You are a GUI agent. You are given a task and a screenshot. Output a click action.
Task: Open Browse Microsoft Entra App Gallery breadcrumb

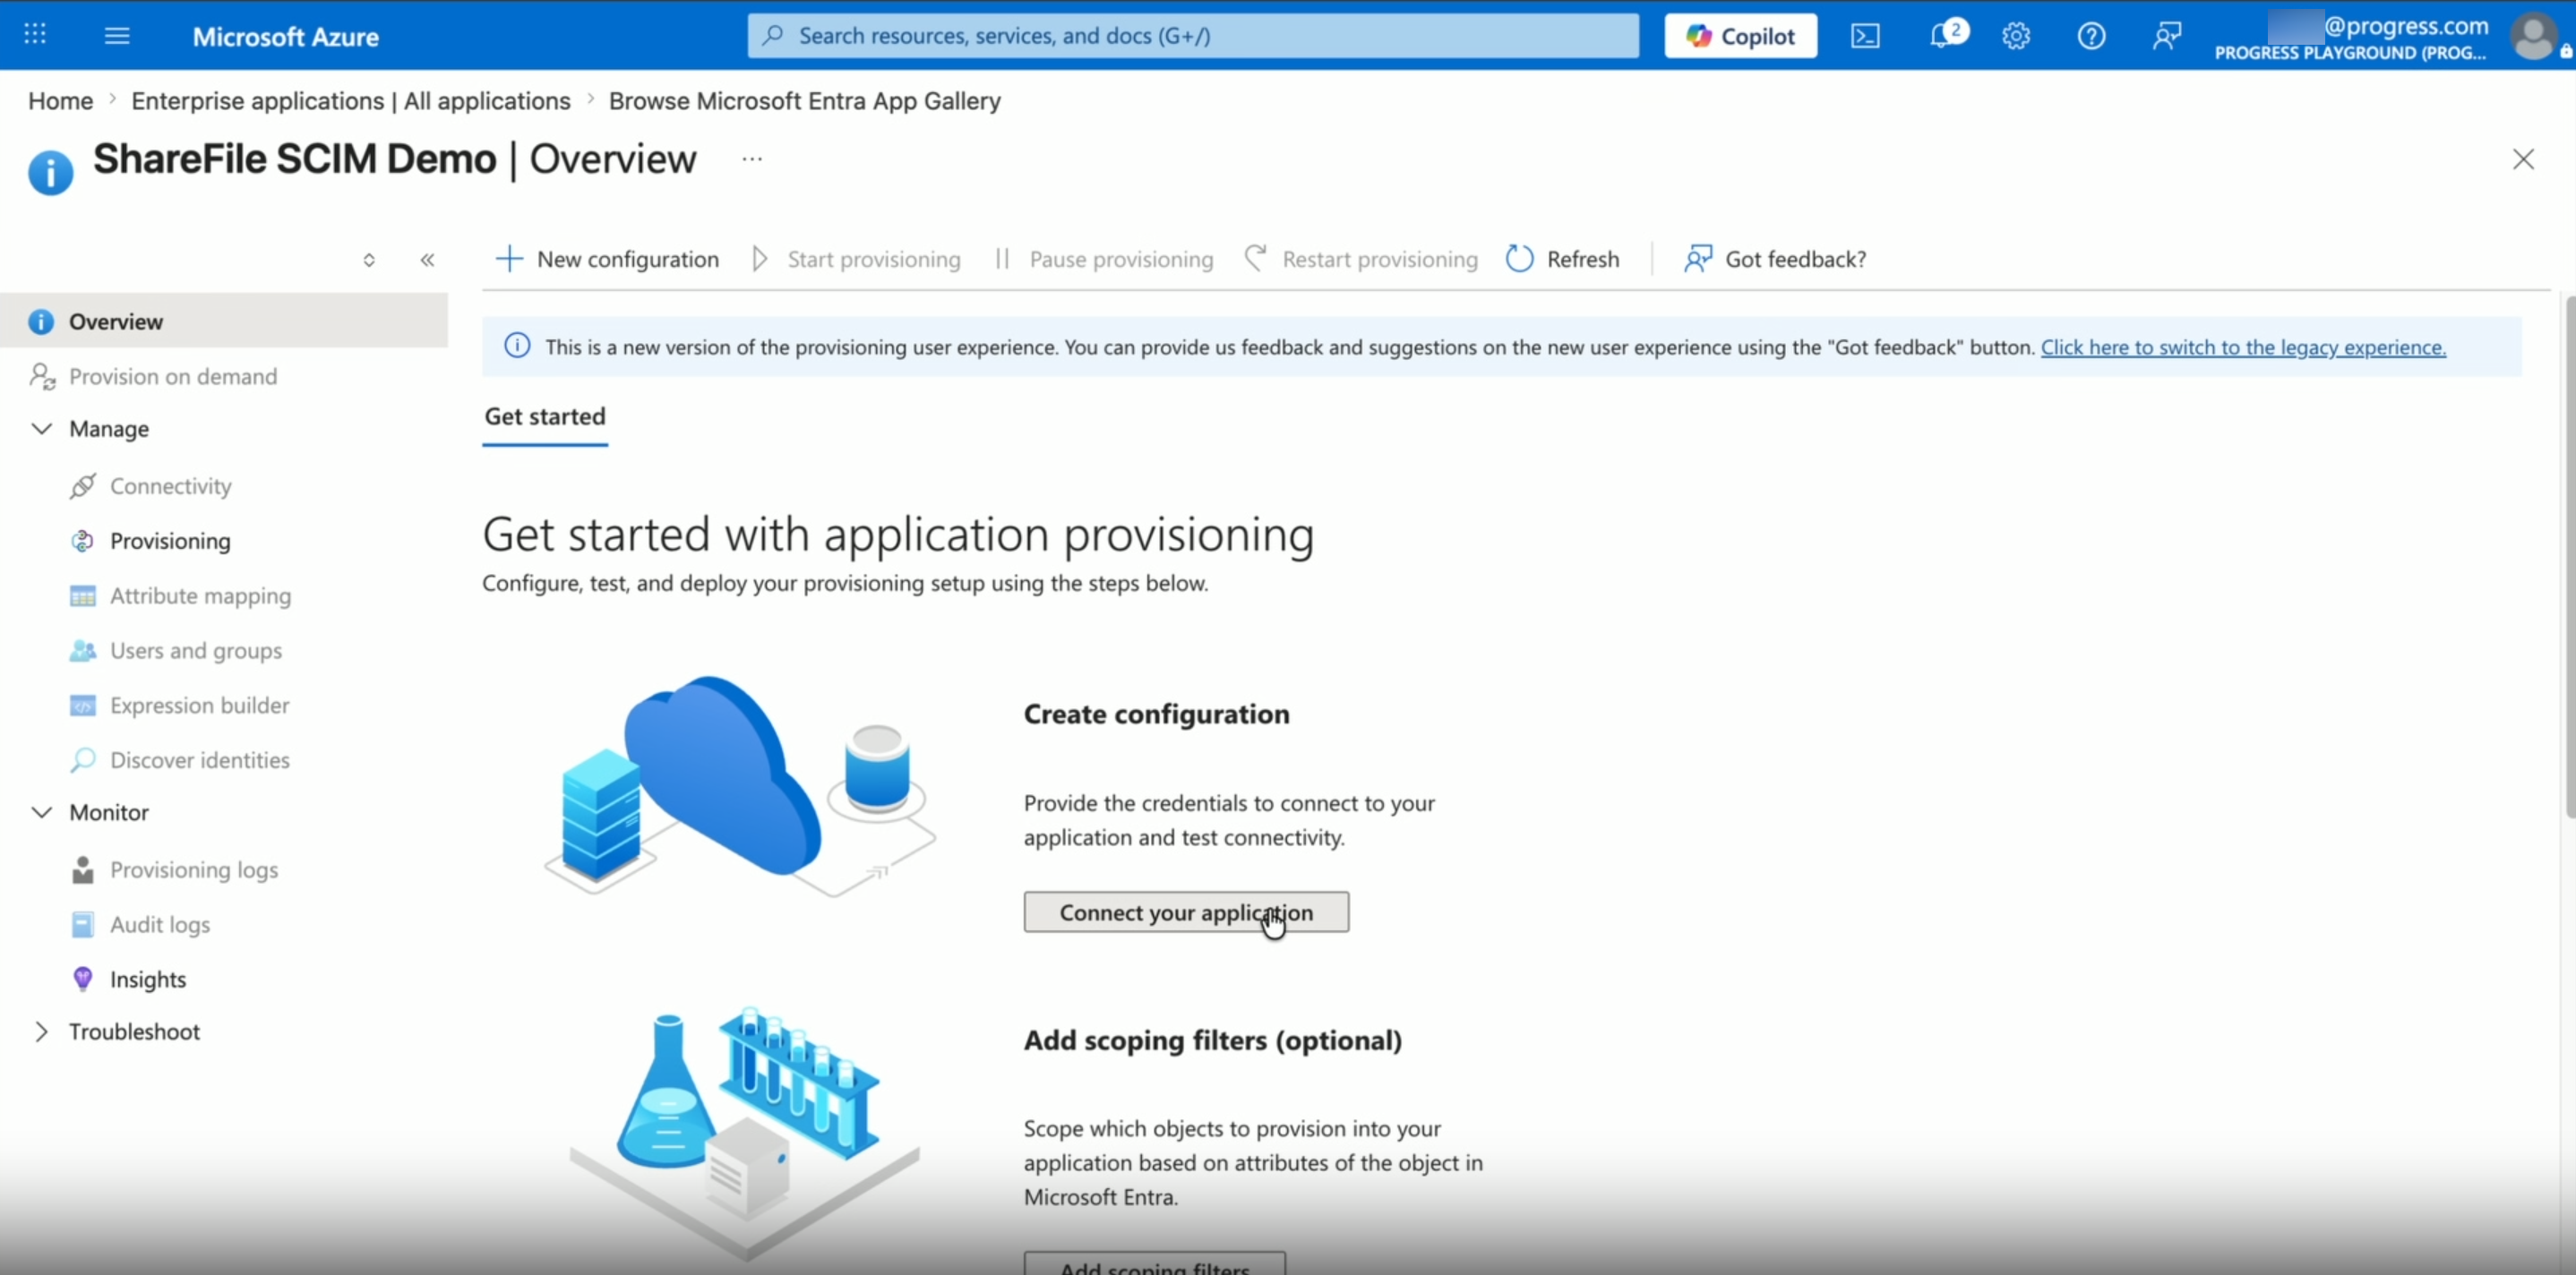[804, 101]
